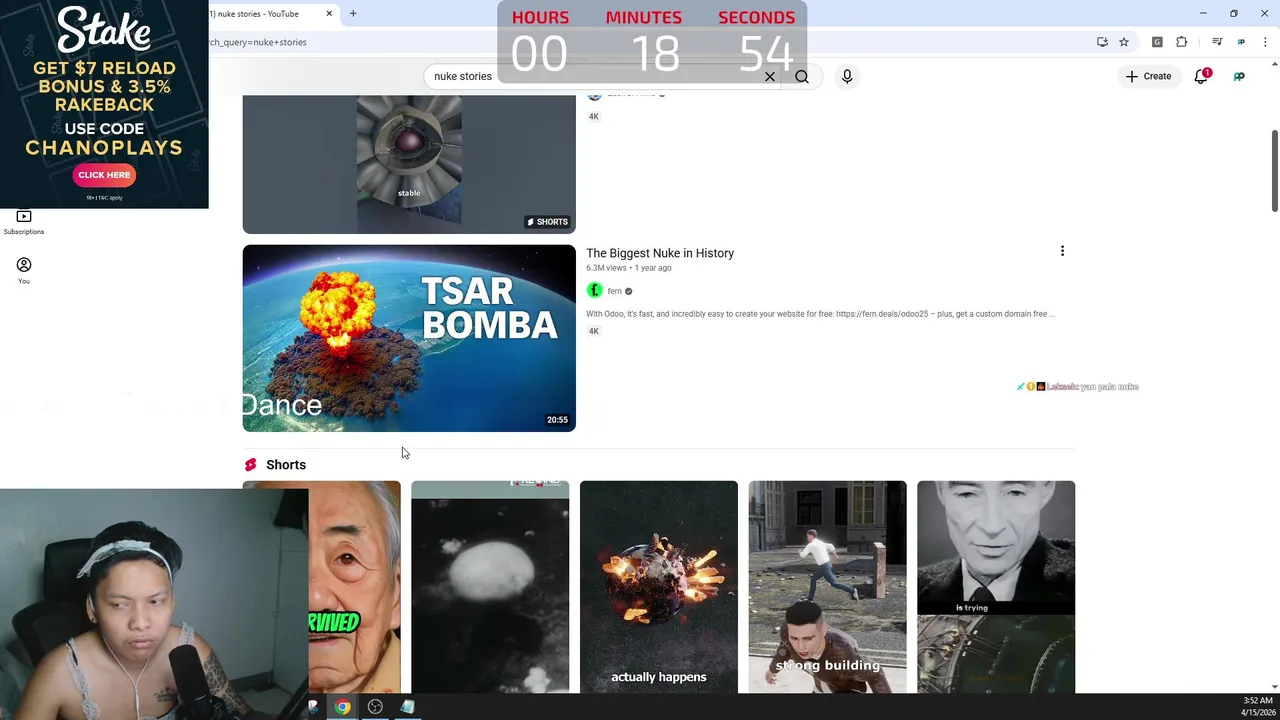Open the Chrome extensions puzzle icon

point(1182,42)
